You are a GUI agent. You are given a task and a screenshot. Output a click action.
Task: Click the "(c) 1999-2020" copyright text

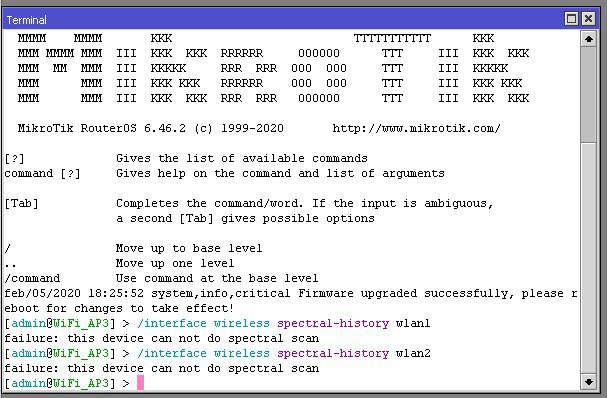click(x=239, y=129)
